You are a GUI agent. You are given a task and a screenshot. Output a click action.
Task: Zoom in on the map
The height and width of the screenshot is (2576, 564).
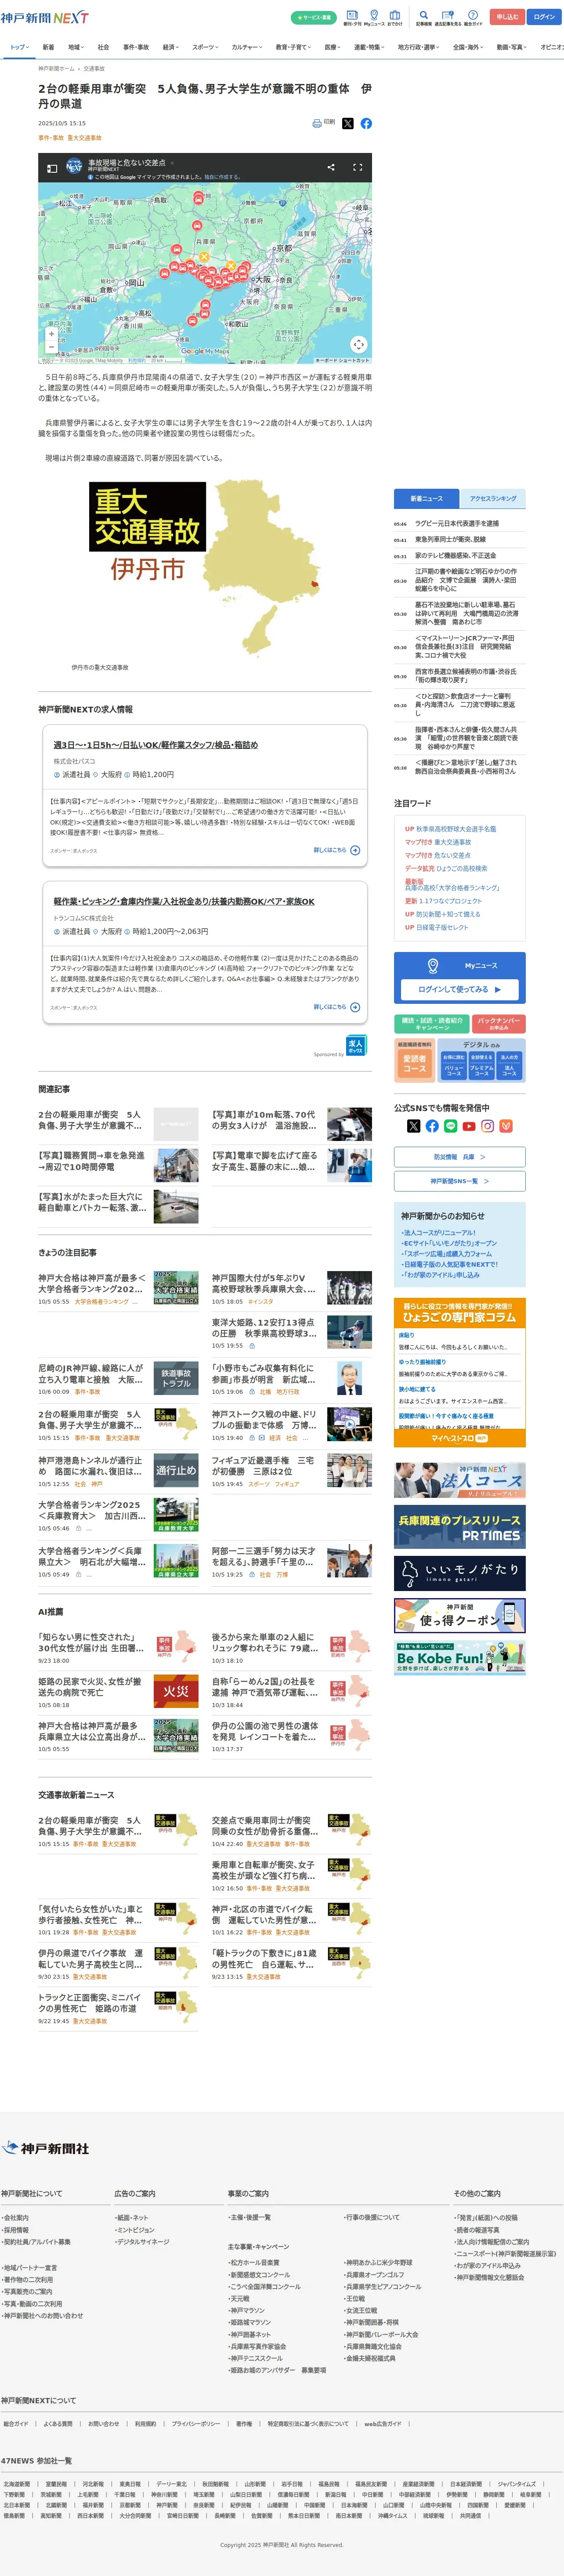pos(51,334)
